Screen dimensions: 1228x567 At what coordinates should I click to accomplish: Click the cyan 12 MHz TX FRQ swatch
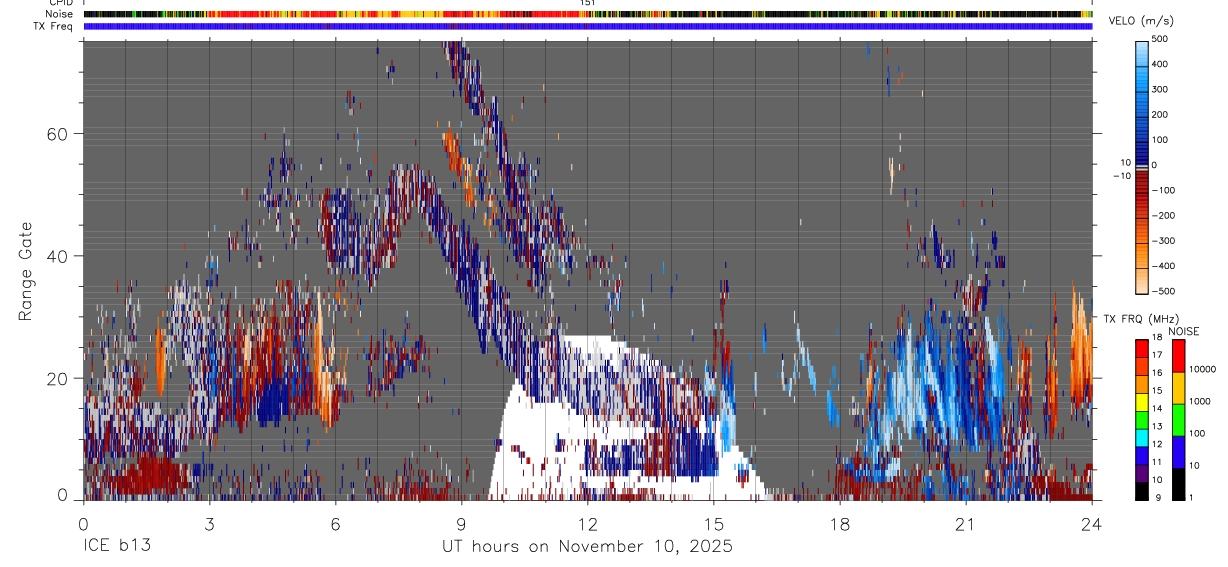(1142, 438)
